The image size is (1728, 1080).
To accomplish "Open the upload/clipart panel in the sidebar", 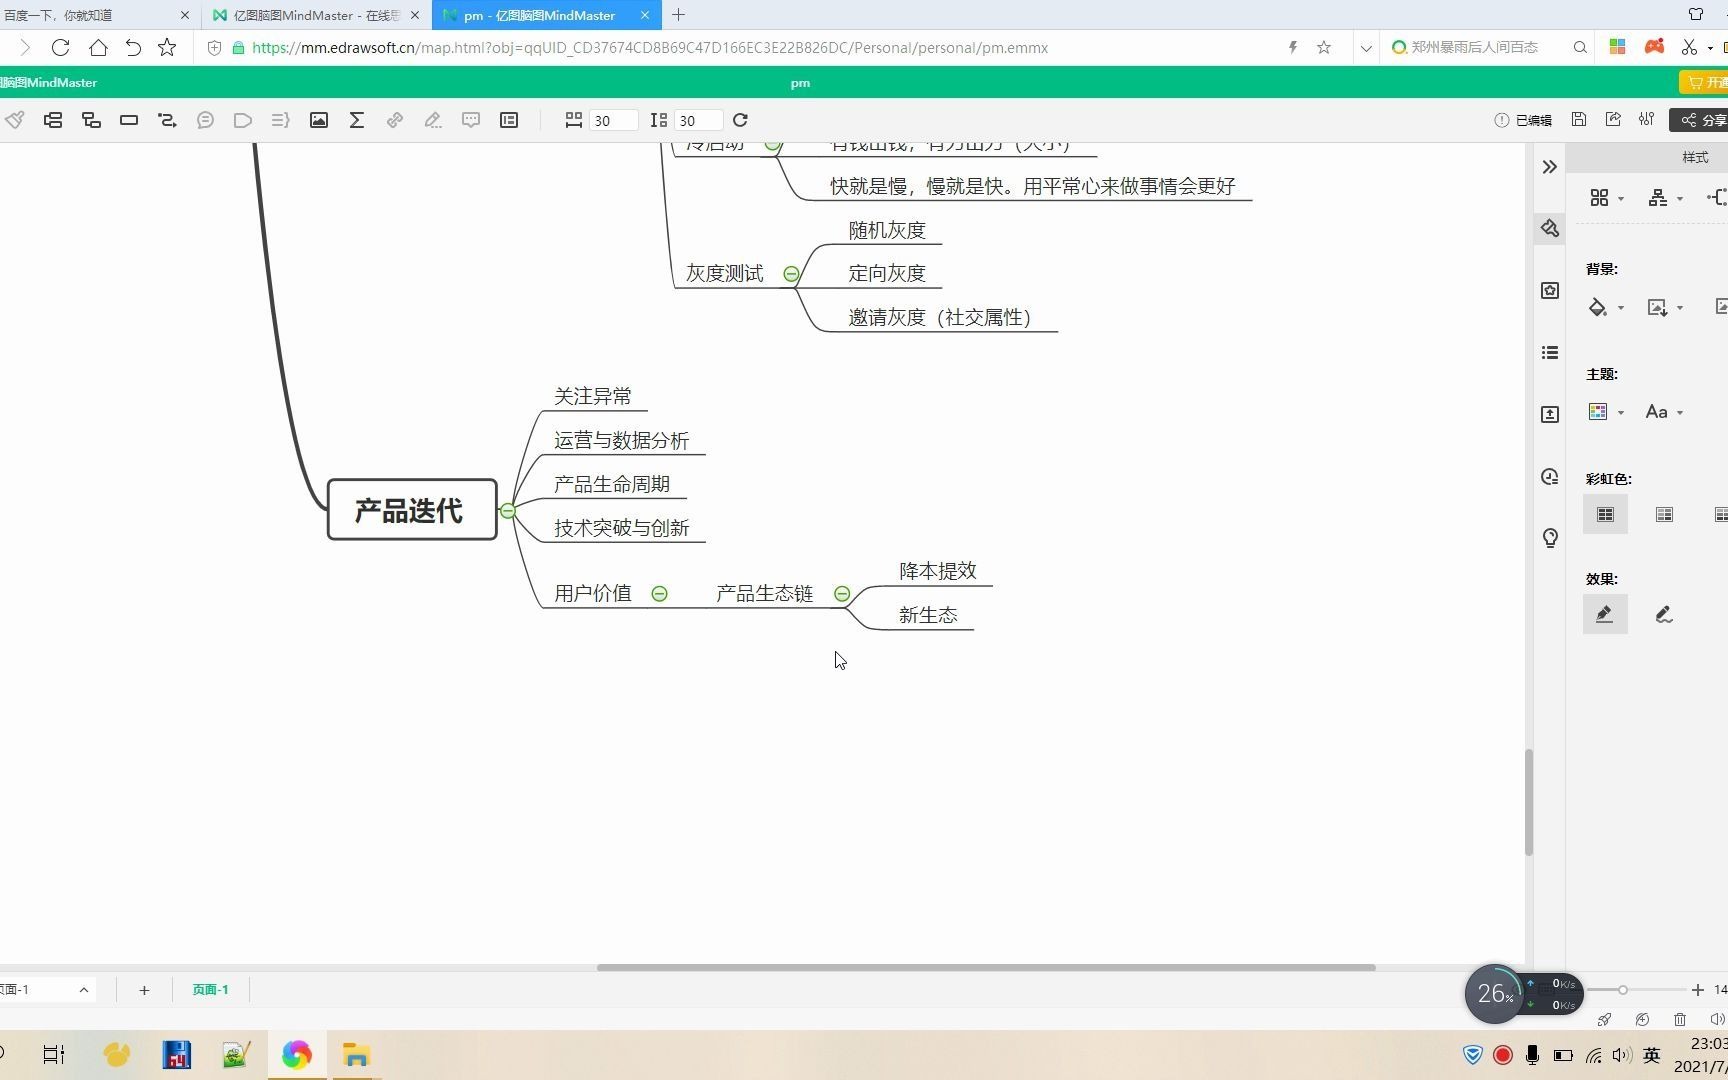I will click(1550, 414).
